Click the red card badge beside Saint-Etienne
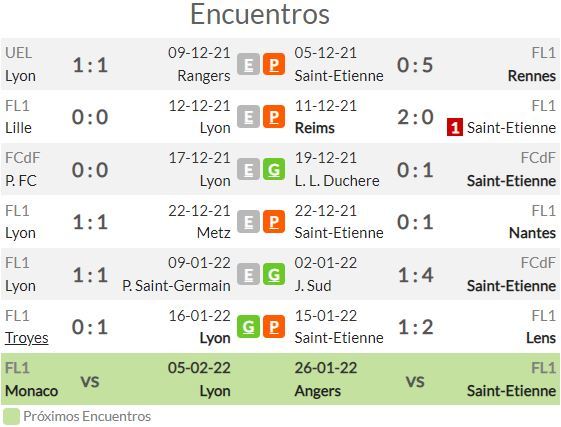 pos(455,127)
